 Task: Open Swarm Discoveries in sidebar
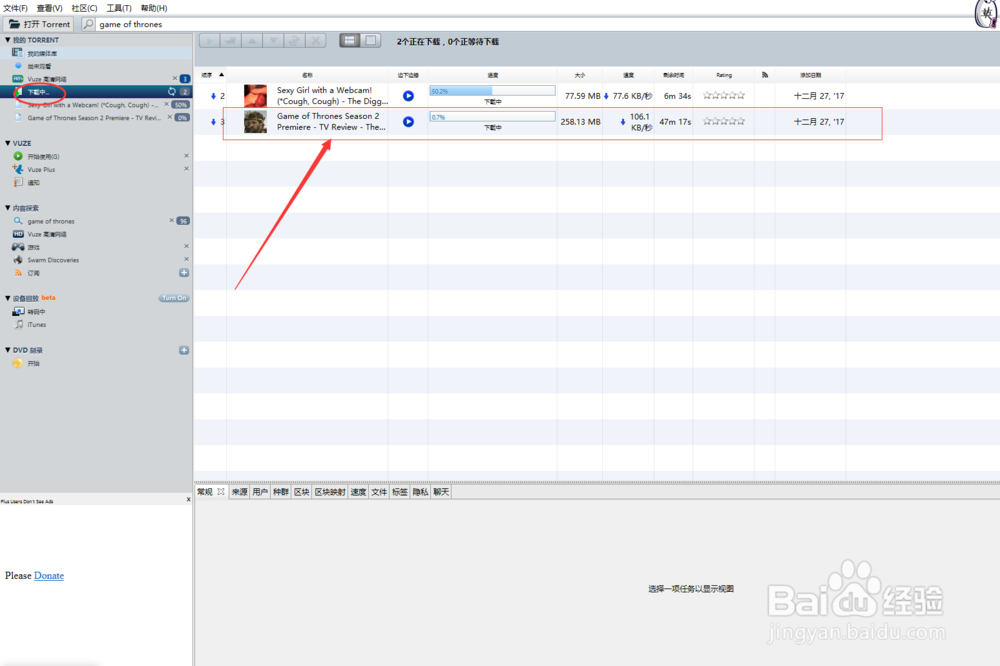(52, 260)
